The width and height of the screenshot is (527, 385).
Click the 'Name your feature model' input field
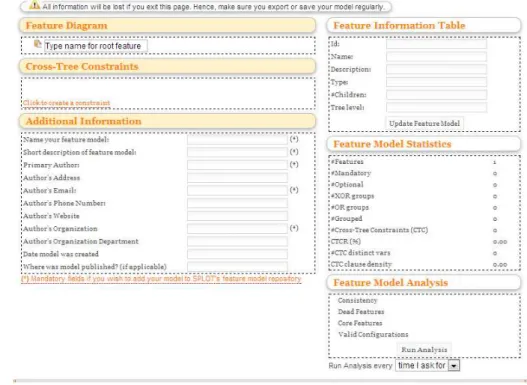pos(237,140)
